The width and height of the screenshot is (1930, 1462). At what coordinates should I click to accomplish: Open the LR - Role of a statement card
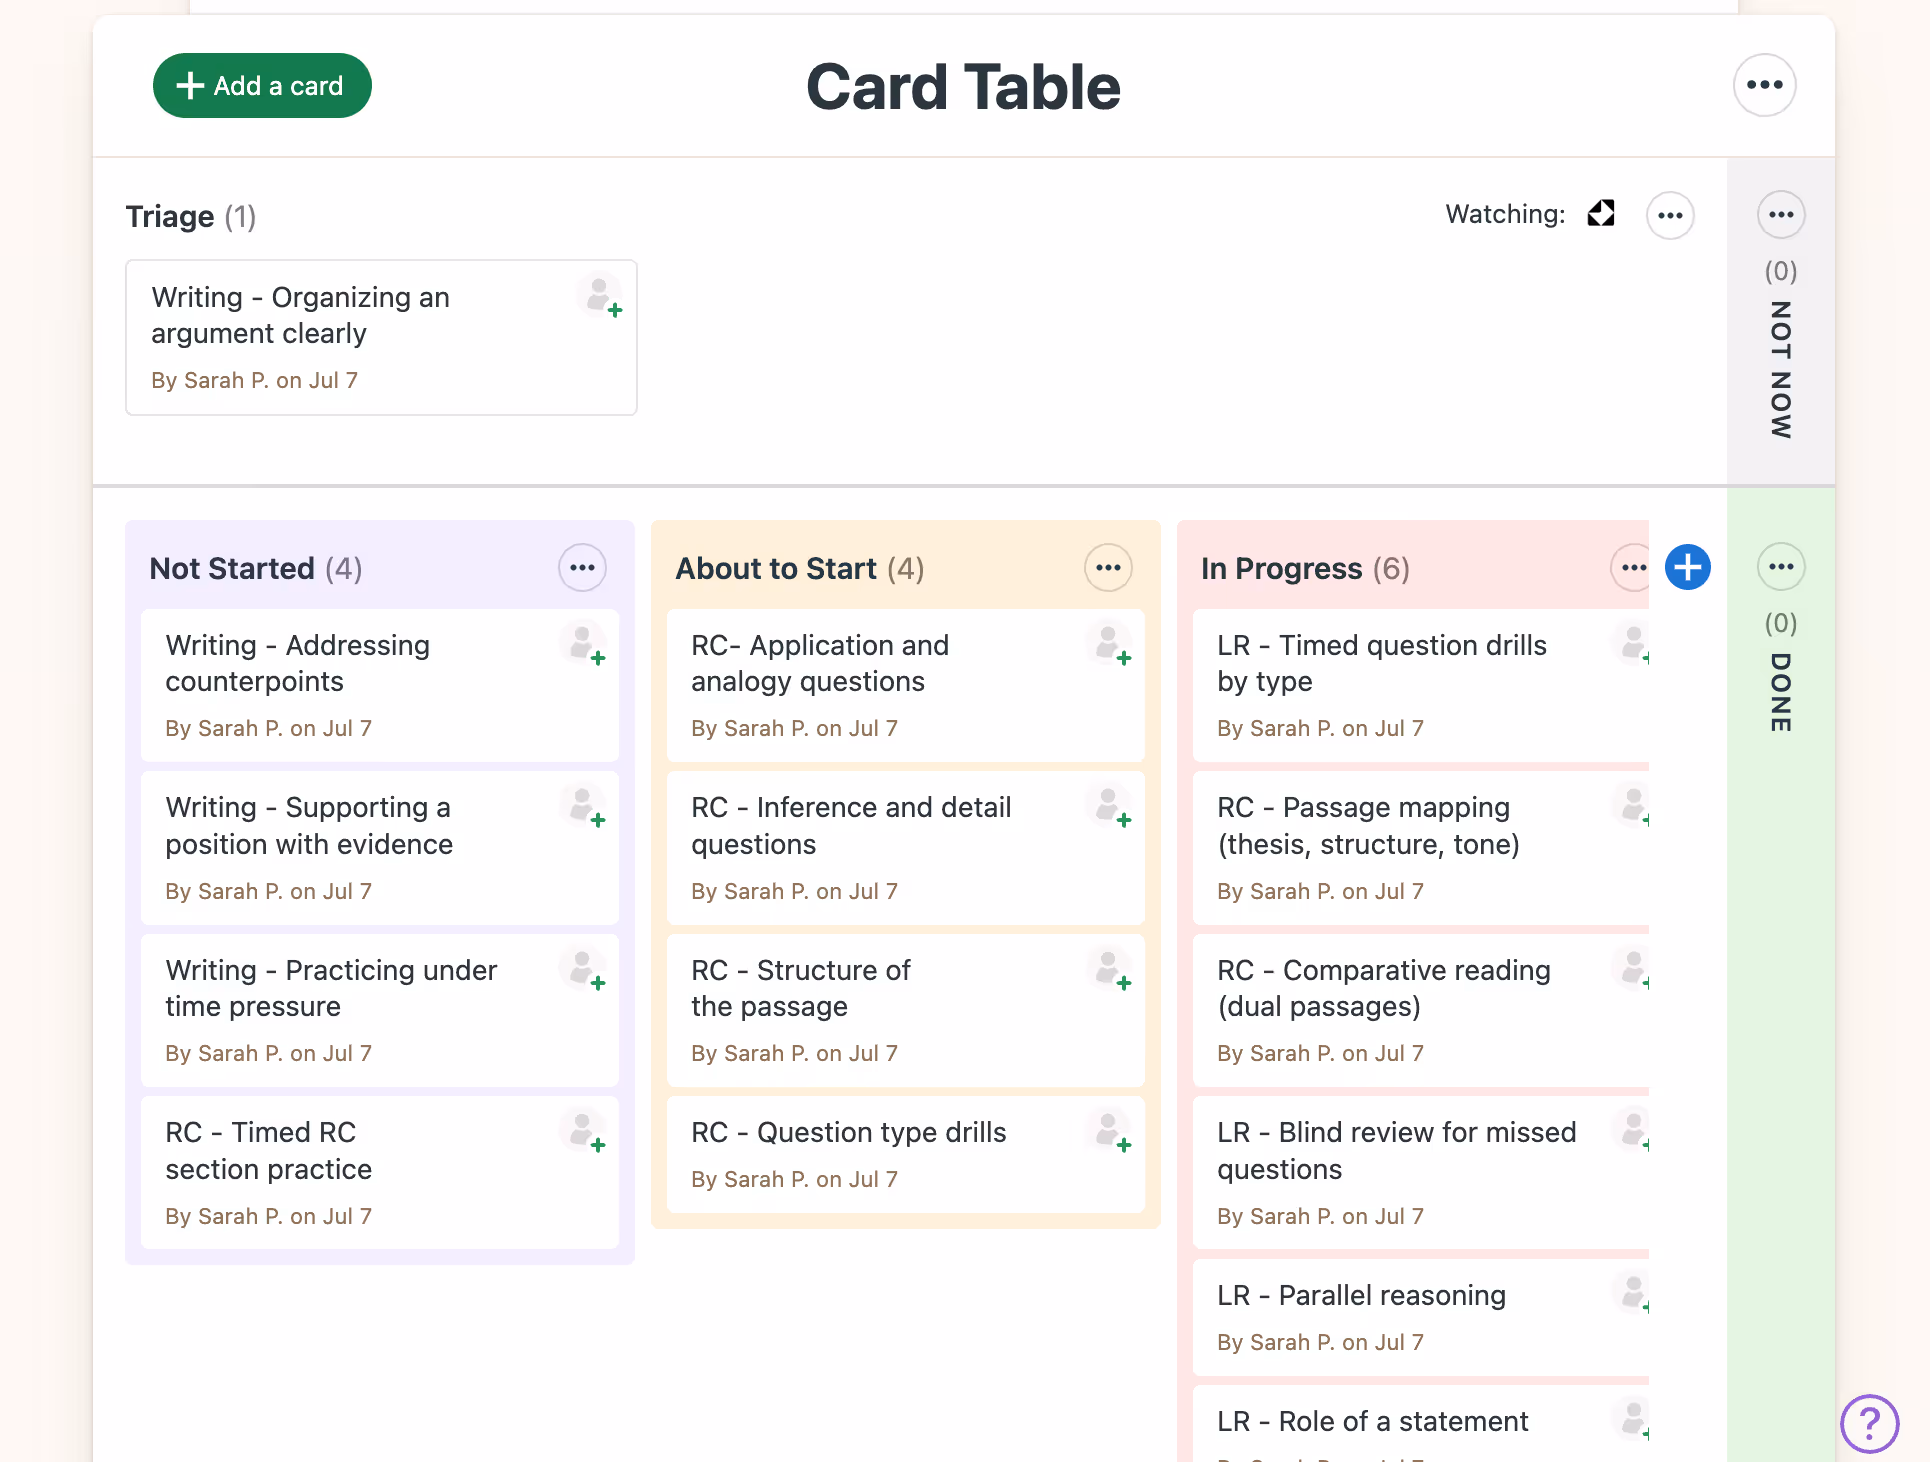[x=1373, y=1421]
